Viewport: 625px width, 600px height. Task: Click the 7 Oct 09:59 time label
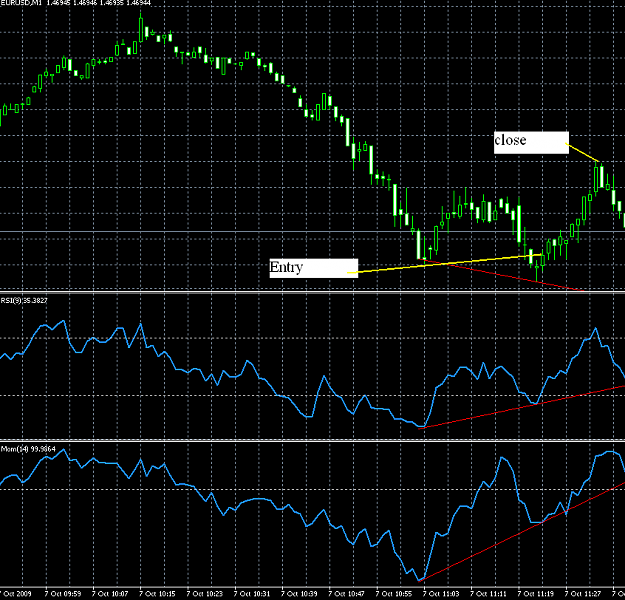(x=63, y=594)
